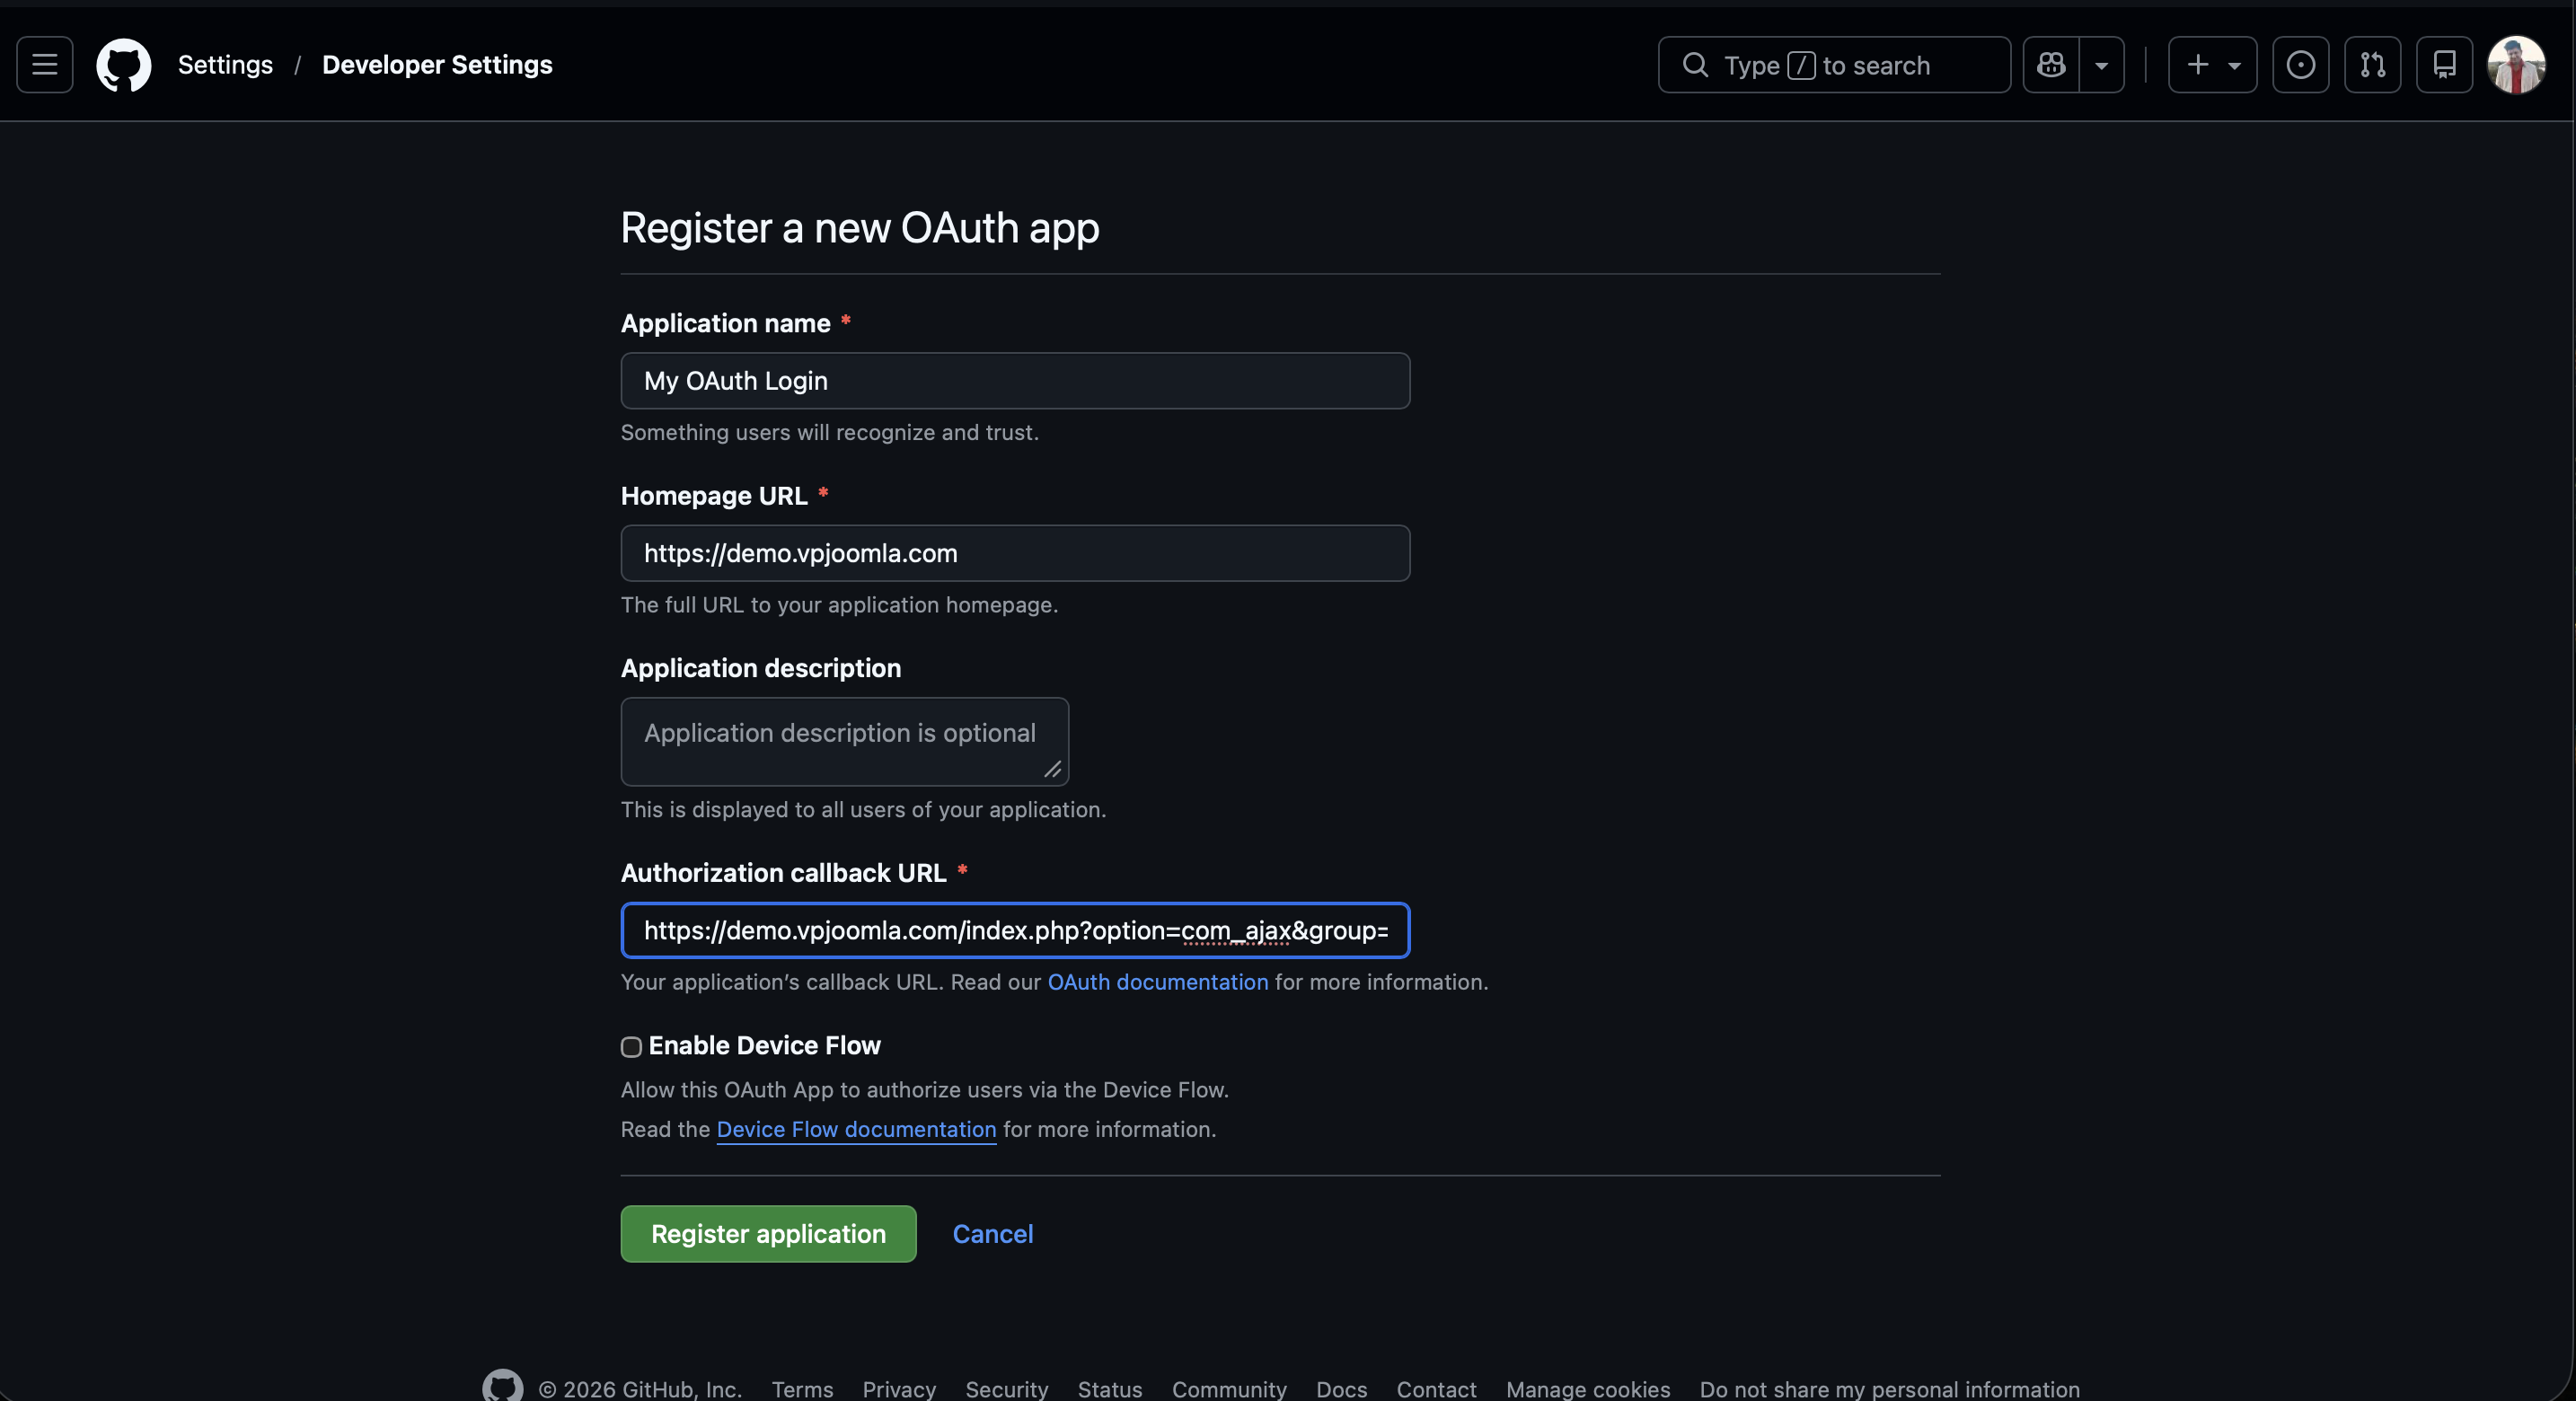2576x1401 pixels.
Task: Open the Terms footer link
Action: pos(802,1389)
